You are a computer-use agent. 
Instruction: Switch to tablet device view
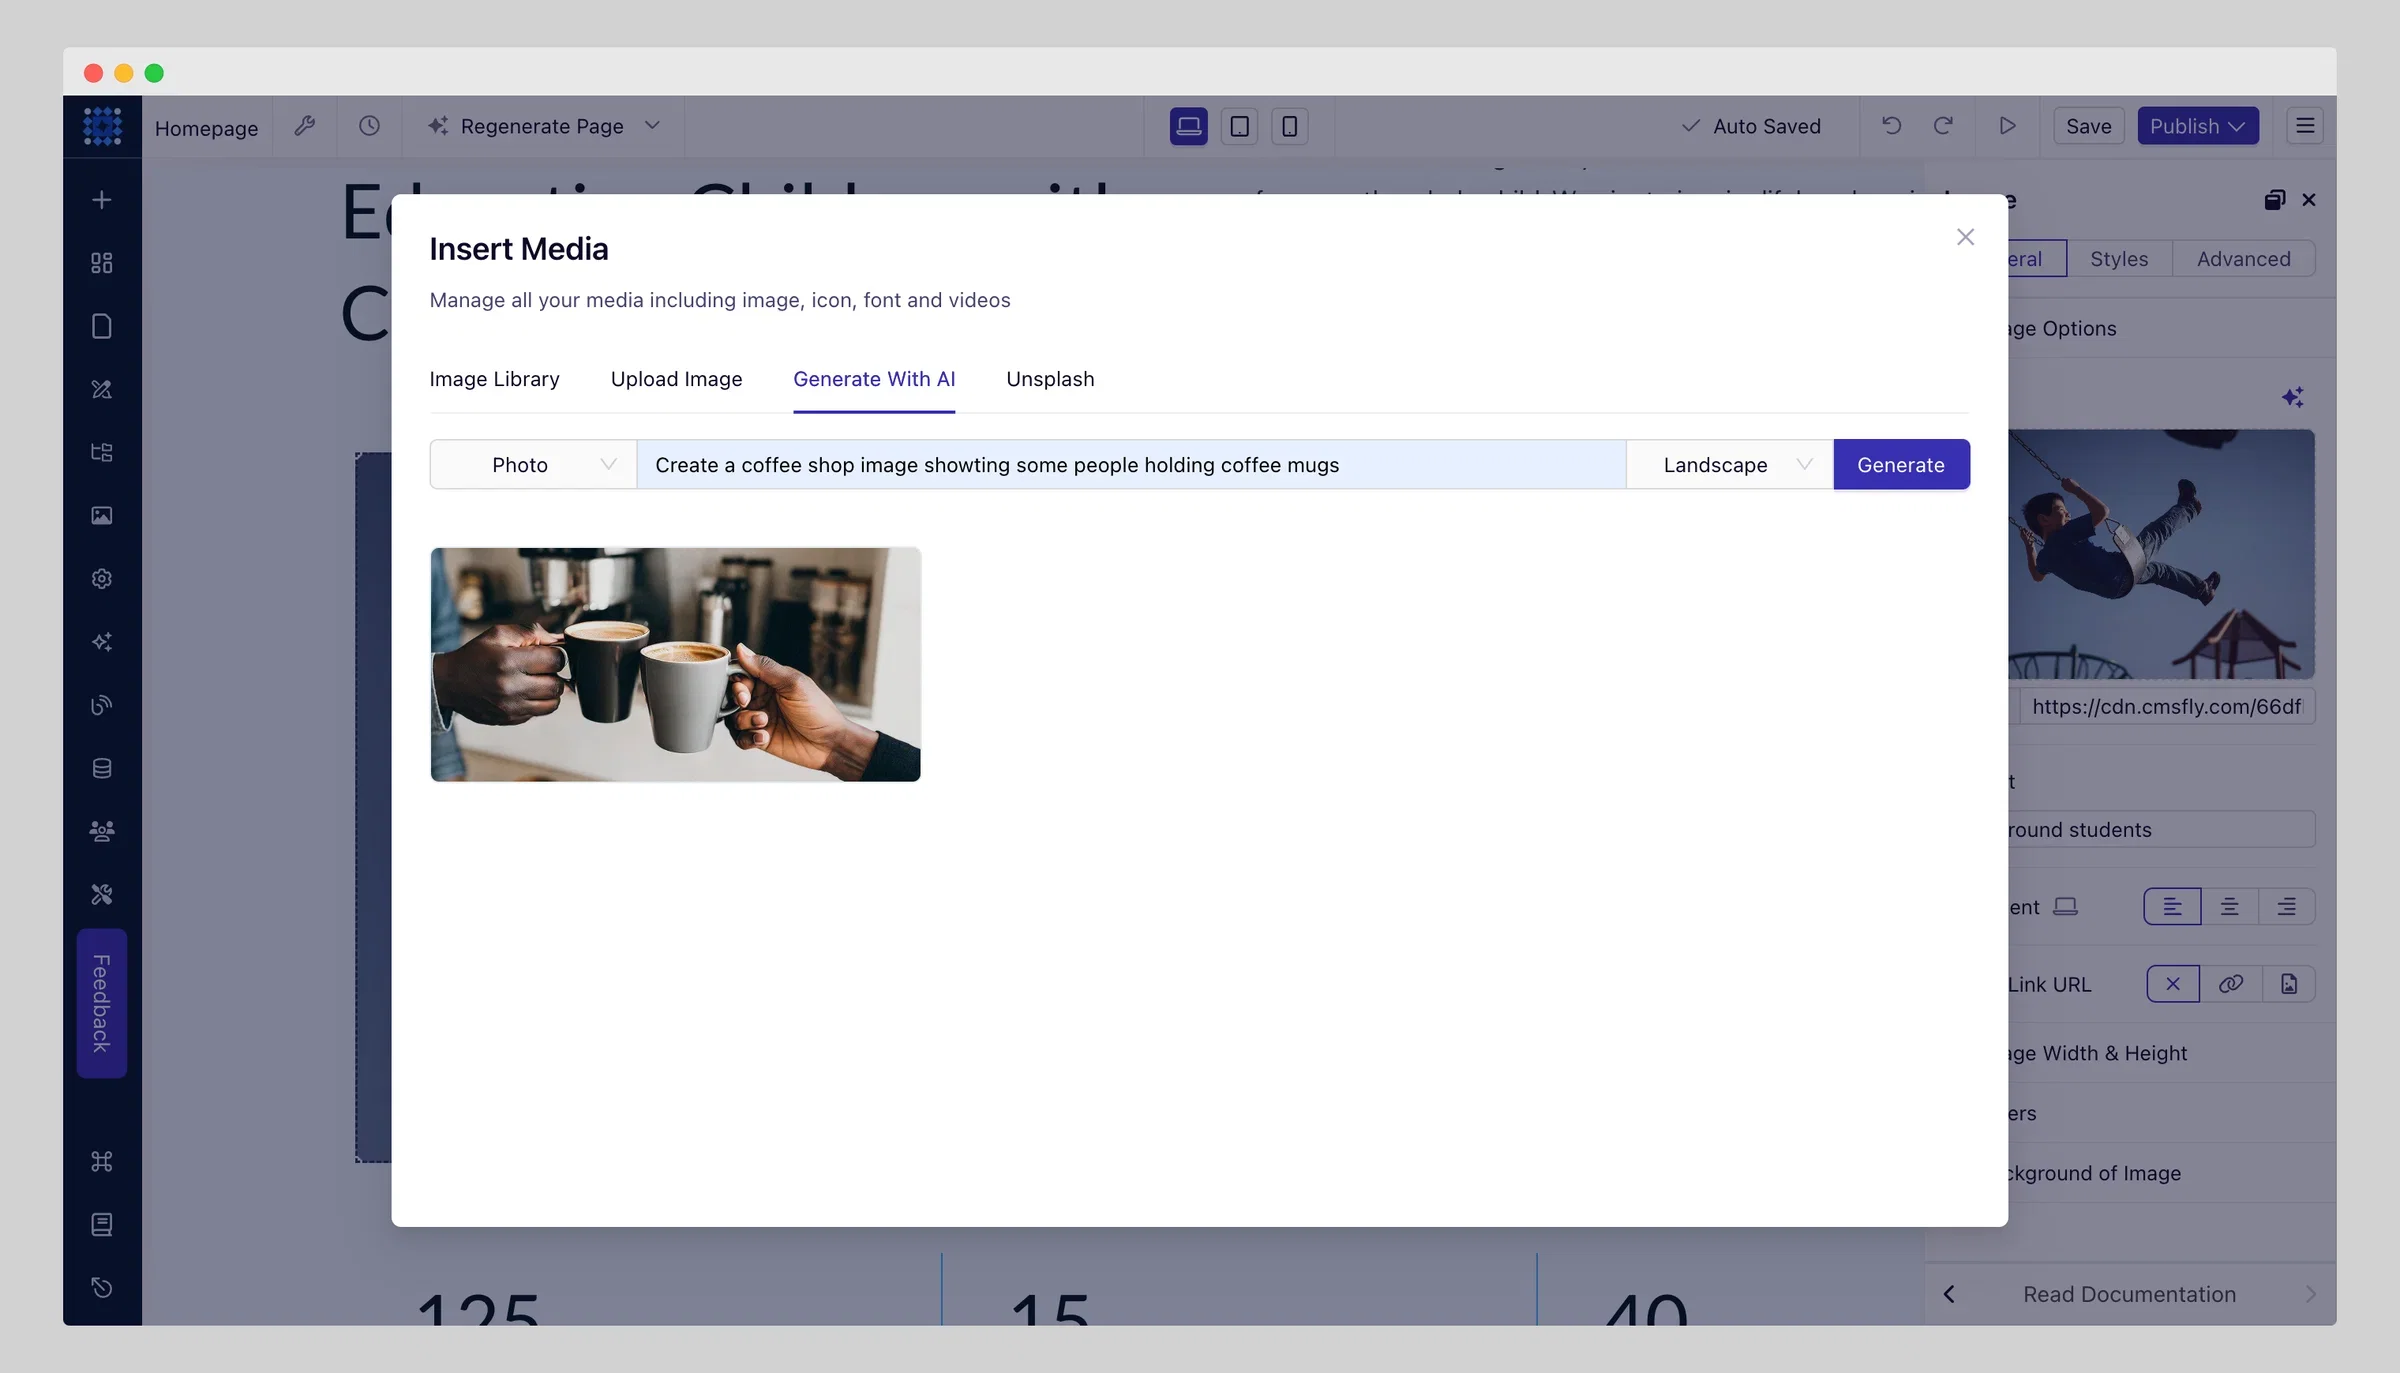1239,126
